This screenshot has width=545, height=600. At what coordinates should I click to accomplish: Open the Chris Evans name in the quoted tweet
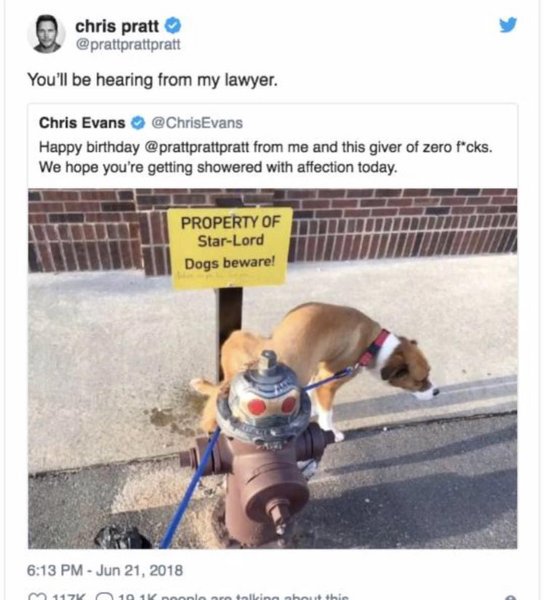pyautogui.click(x=82, y=123)
